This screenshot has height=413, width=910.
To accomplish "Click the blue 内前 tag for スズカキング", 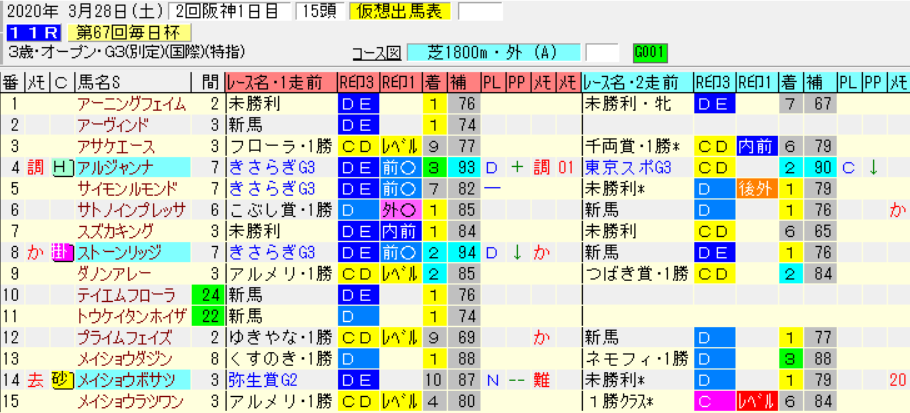I will (400, 231).
